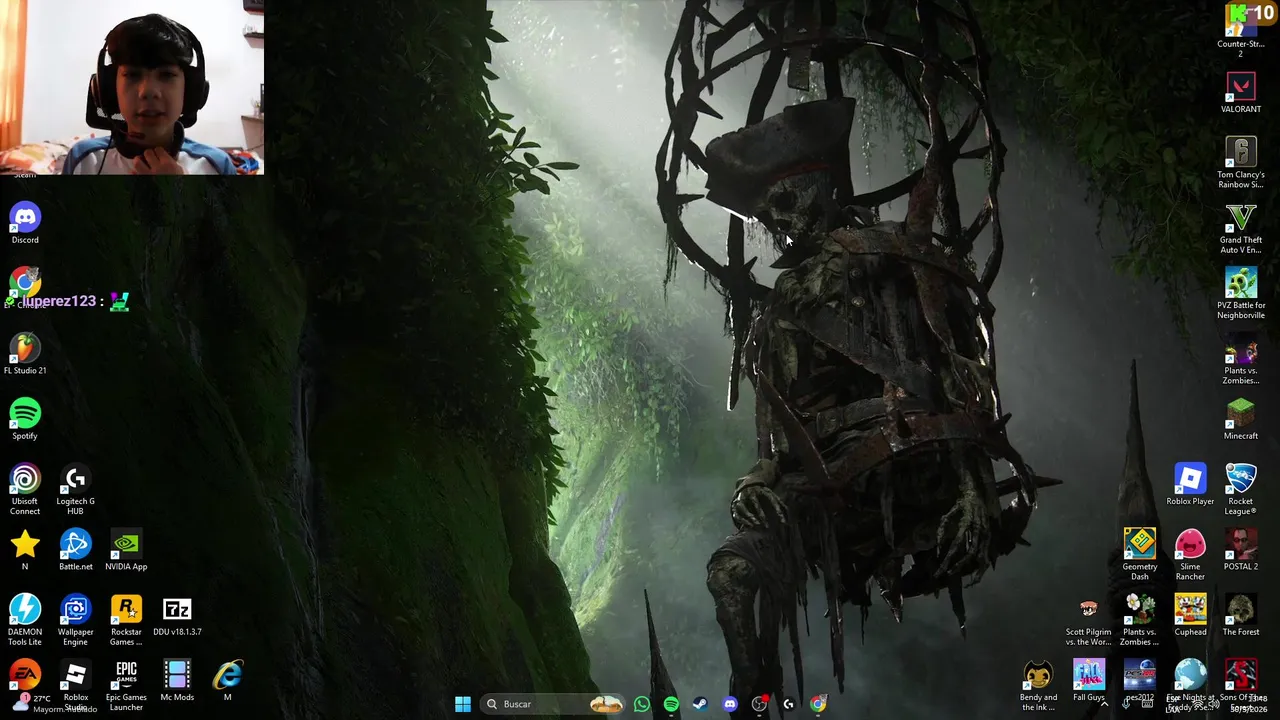Click the Windows Start button
The width and height of the screenshot is (1280, 720).
463,704
